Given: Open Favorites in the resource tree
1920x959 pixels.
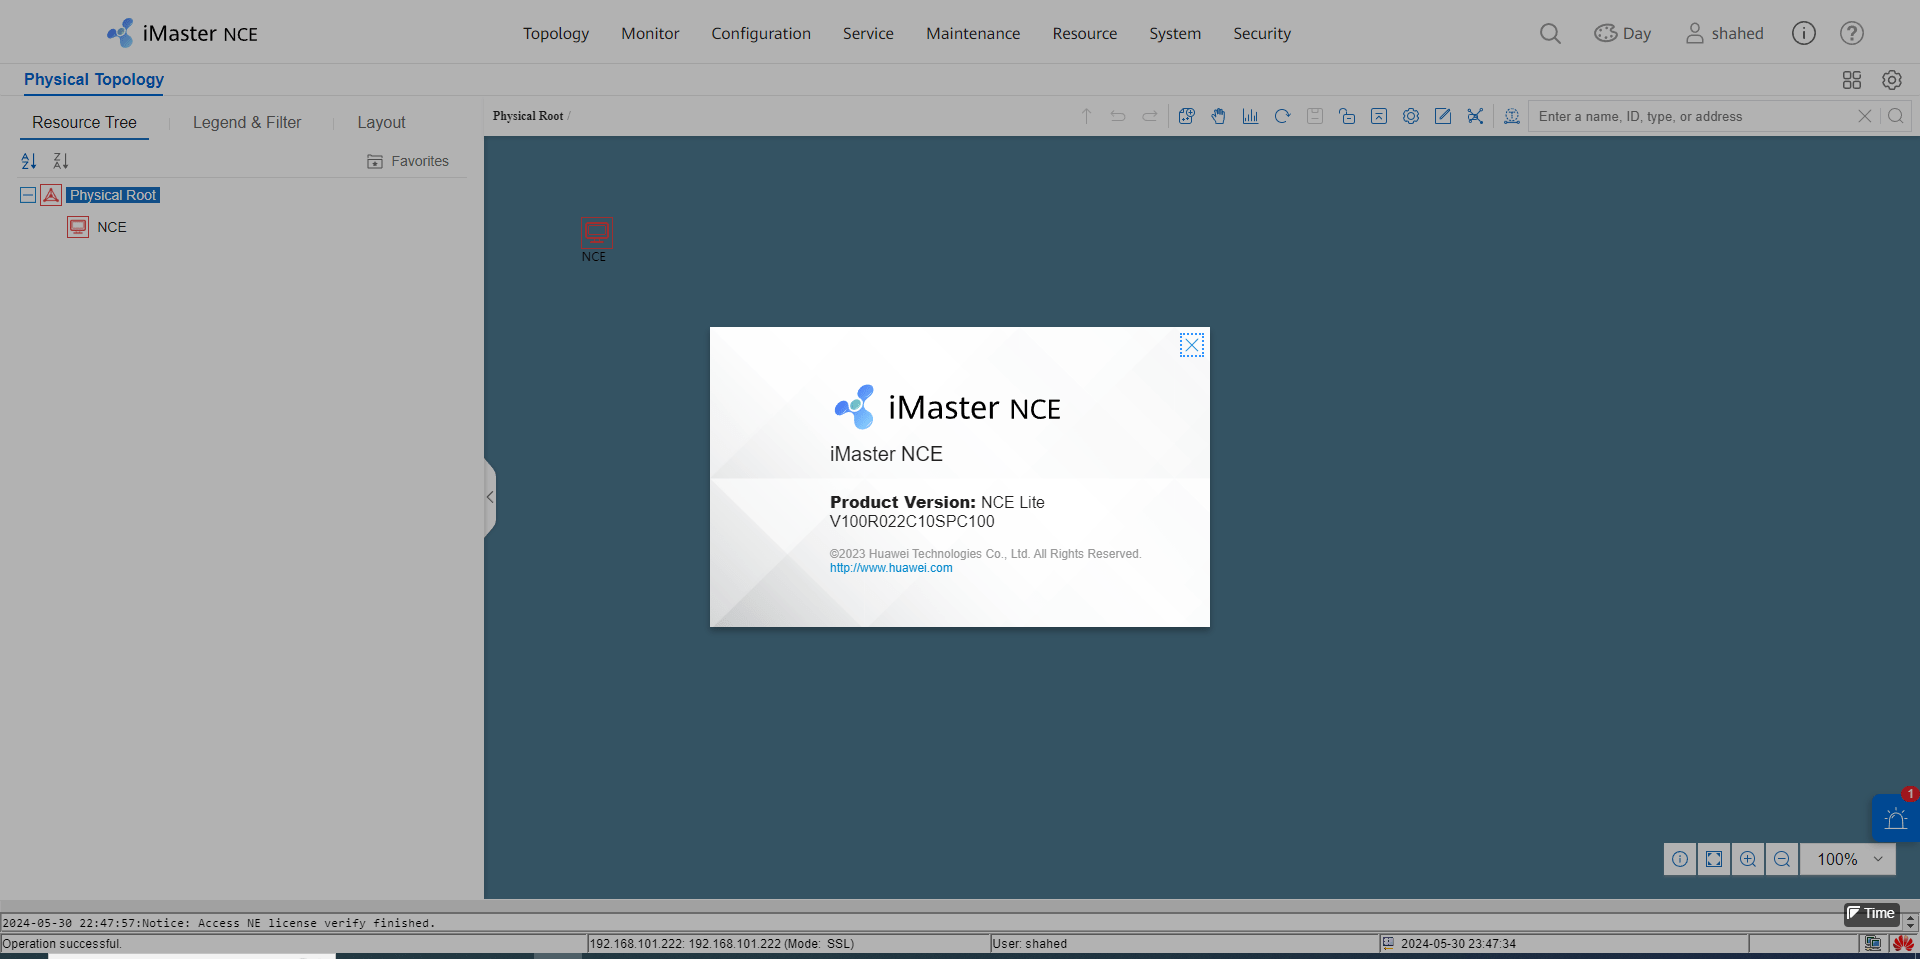Looking at the screenshot, I should click(x=408, y=161).
